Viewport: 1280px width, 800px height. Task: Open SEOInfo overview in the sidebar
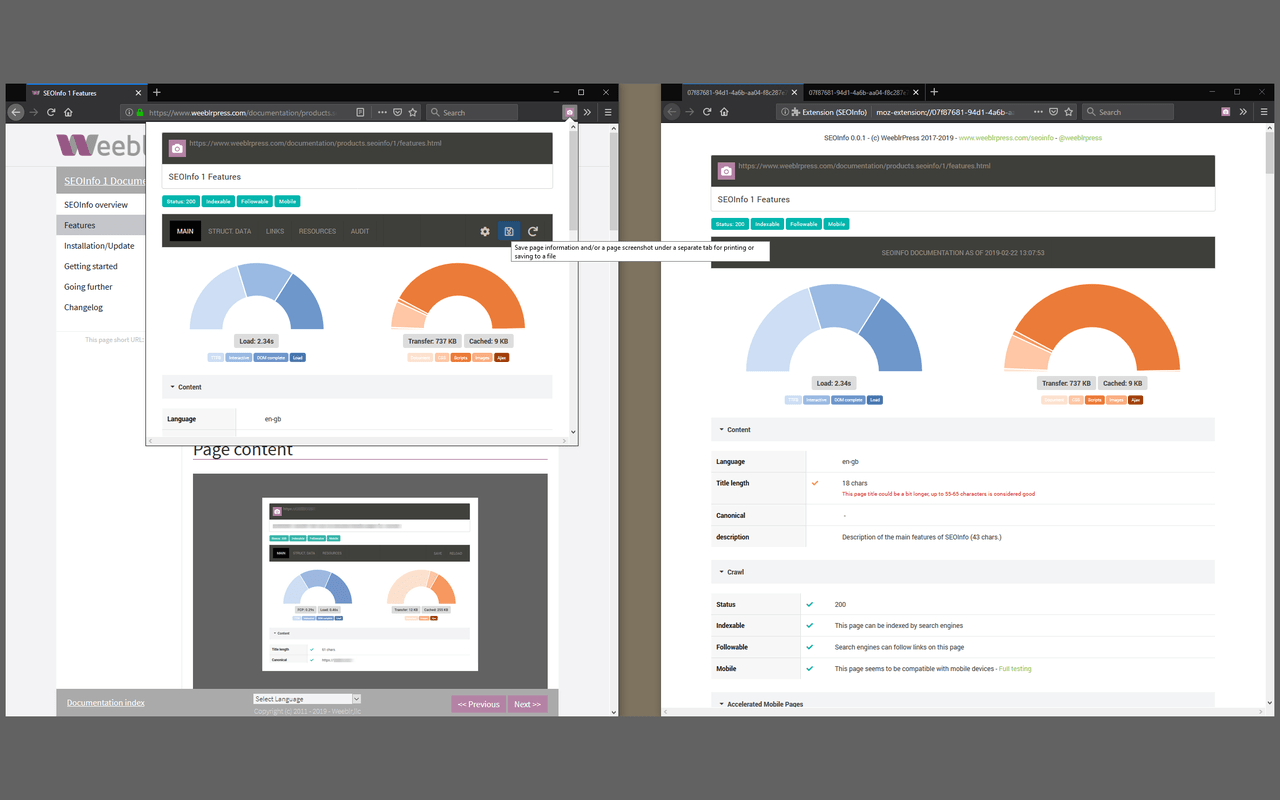pos(96,204)
